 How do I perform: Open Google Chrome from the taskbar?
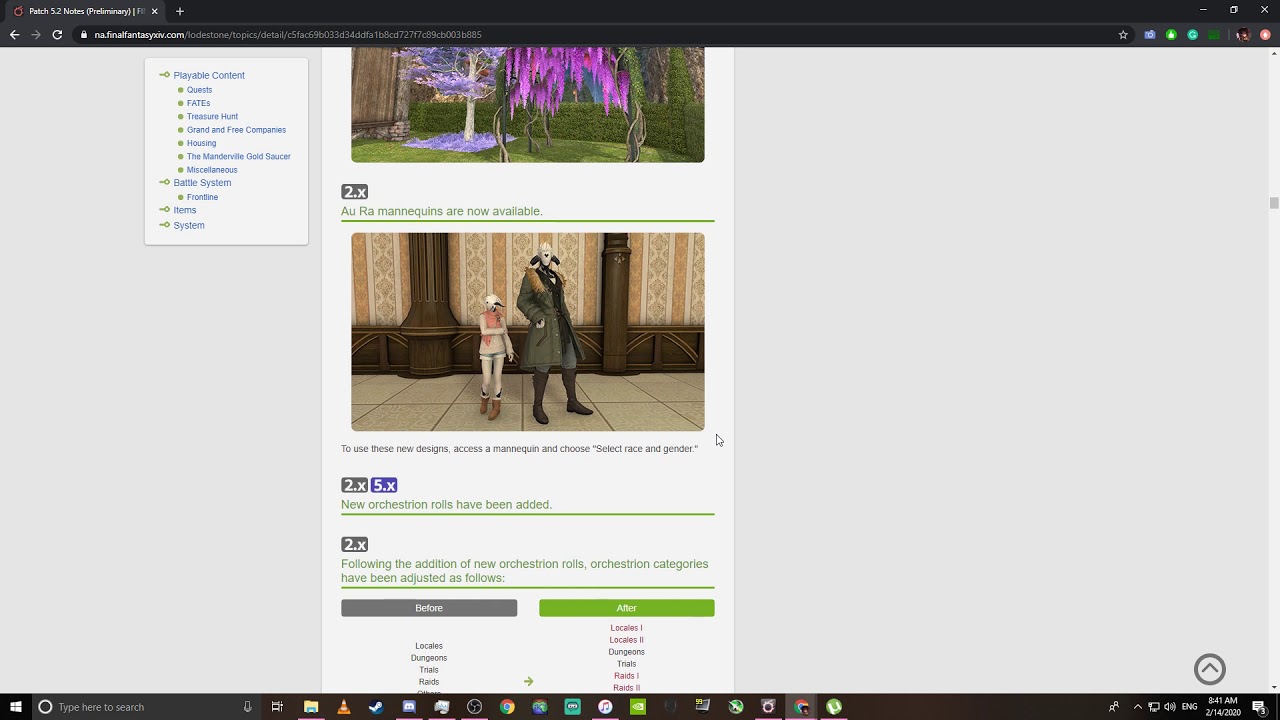coord(507,707)
